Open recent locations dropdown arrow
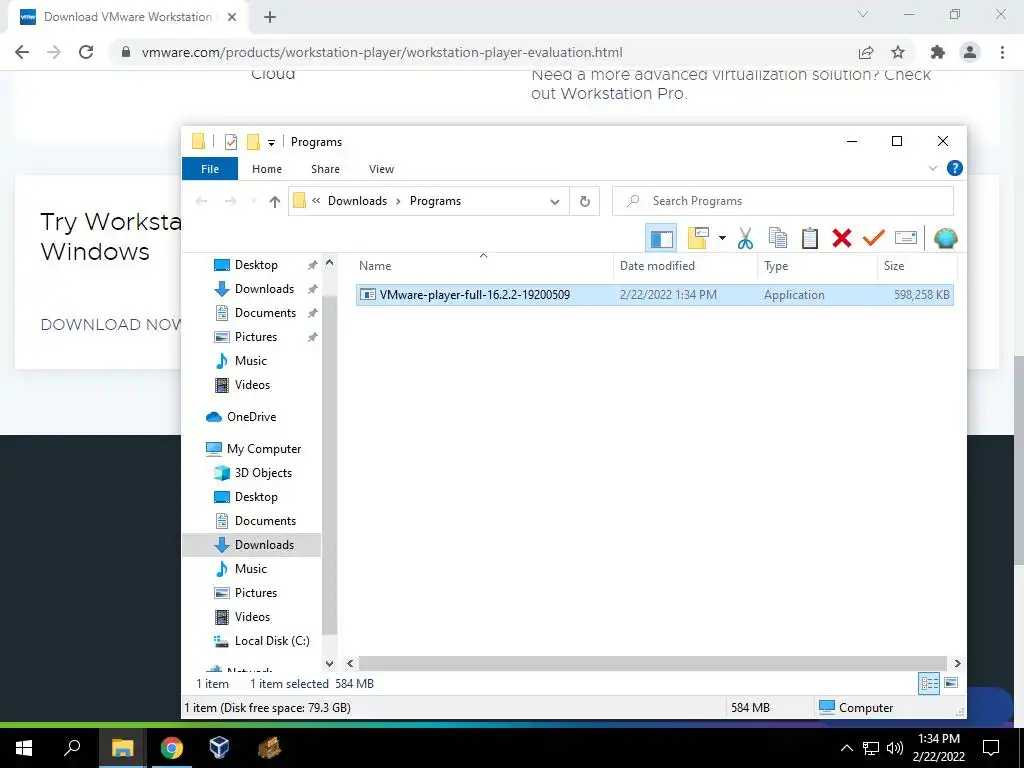Screen dimensions: 1024x768 point(253,201)
